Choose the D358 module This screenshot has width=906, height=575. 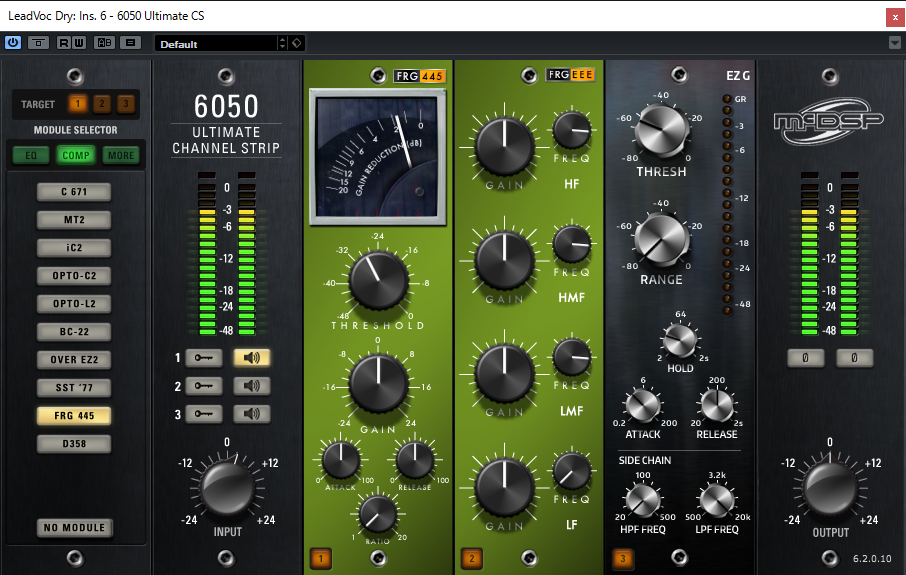coord(74,444)
